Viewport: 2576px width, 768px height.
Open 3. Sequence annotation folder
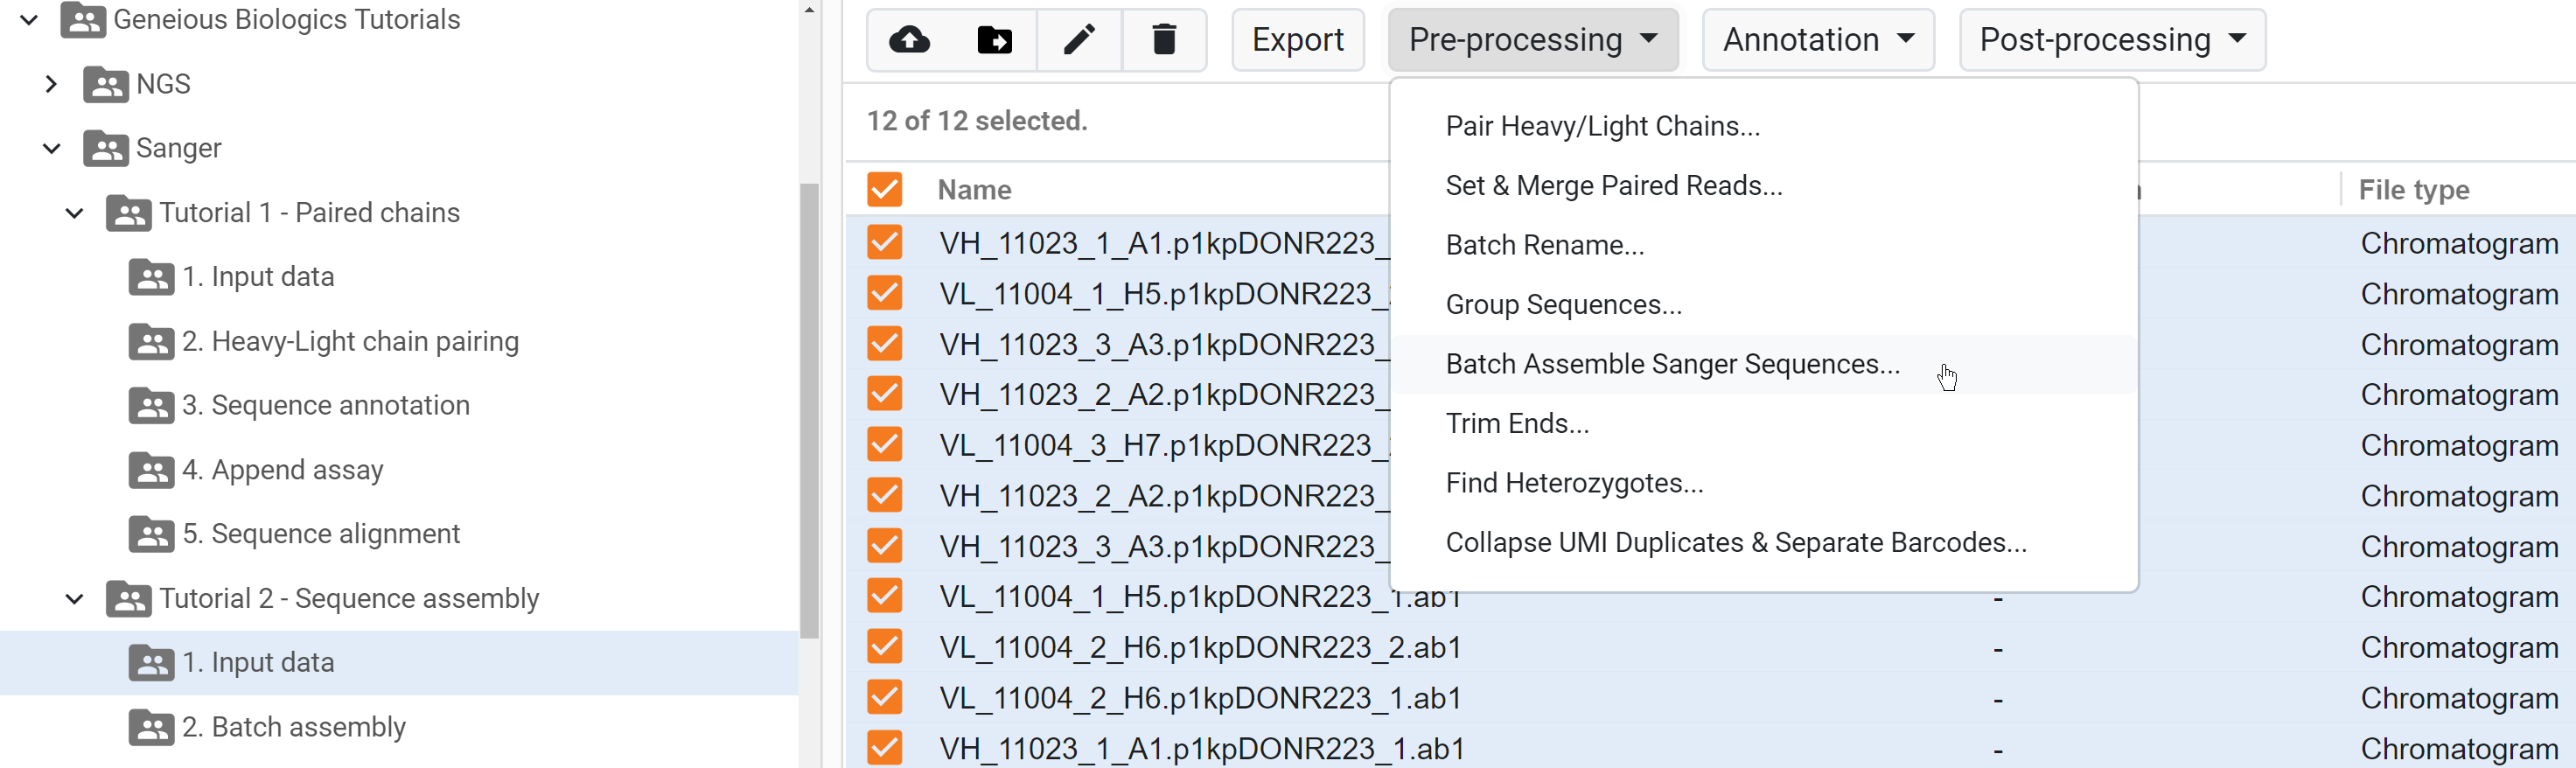pos(325,406)
